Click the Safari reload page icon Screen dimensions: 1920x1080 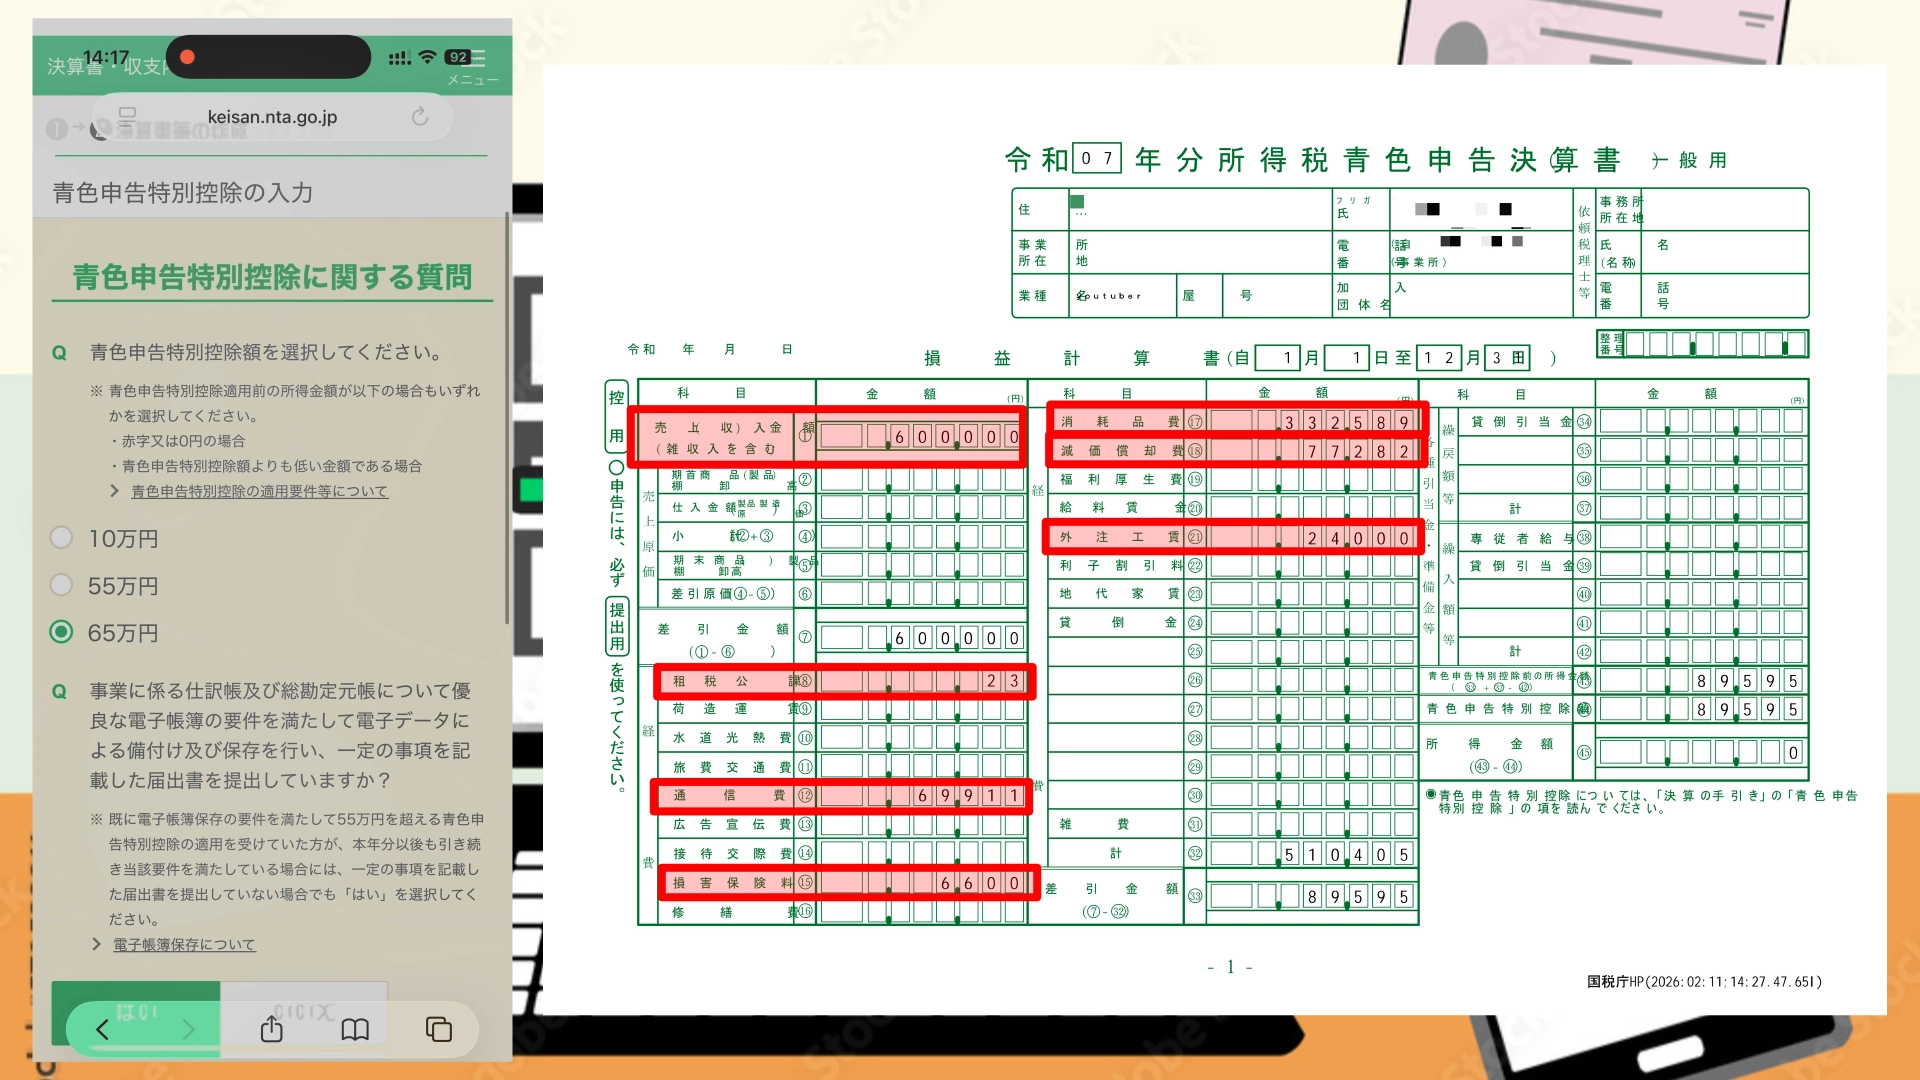tap(420, 117)
